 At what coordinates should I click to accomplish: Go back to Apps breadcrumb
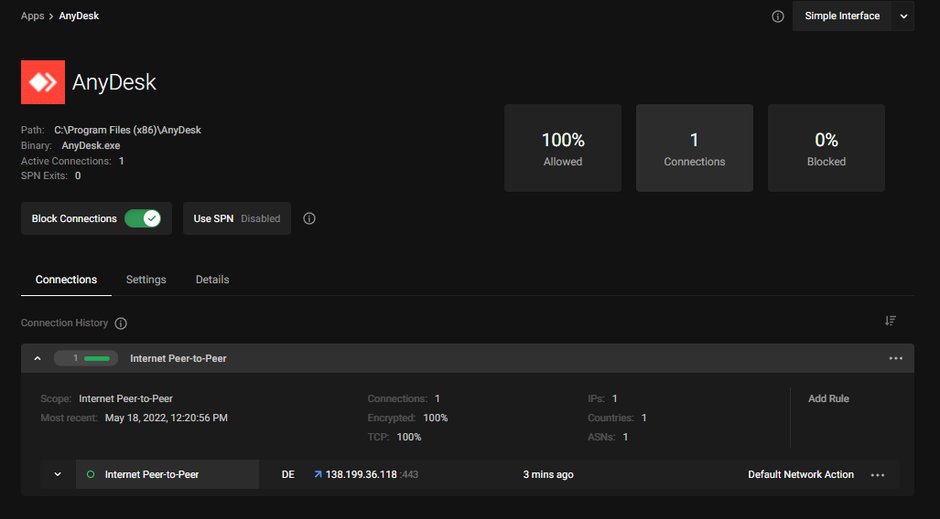(x=32, y=16)
